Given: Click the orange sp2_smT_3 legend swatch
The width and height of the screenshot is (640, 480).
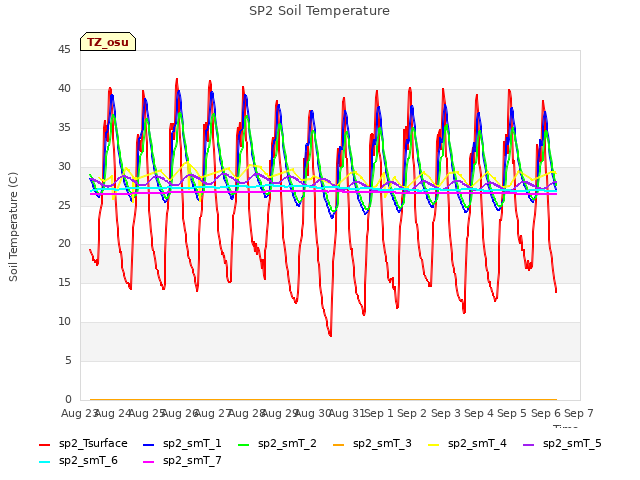Looking at the screenshot, I should [338, 444].
